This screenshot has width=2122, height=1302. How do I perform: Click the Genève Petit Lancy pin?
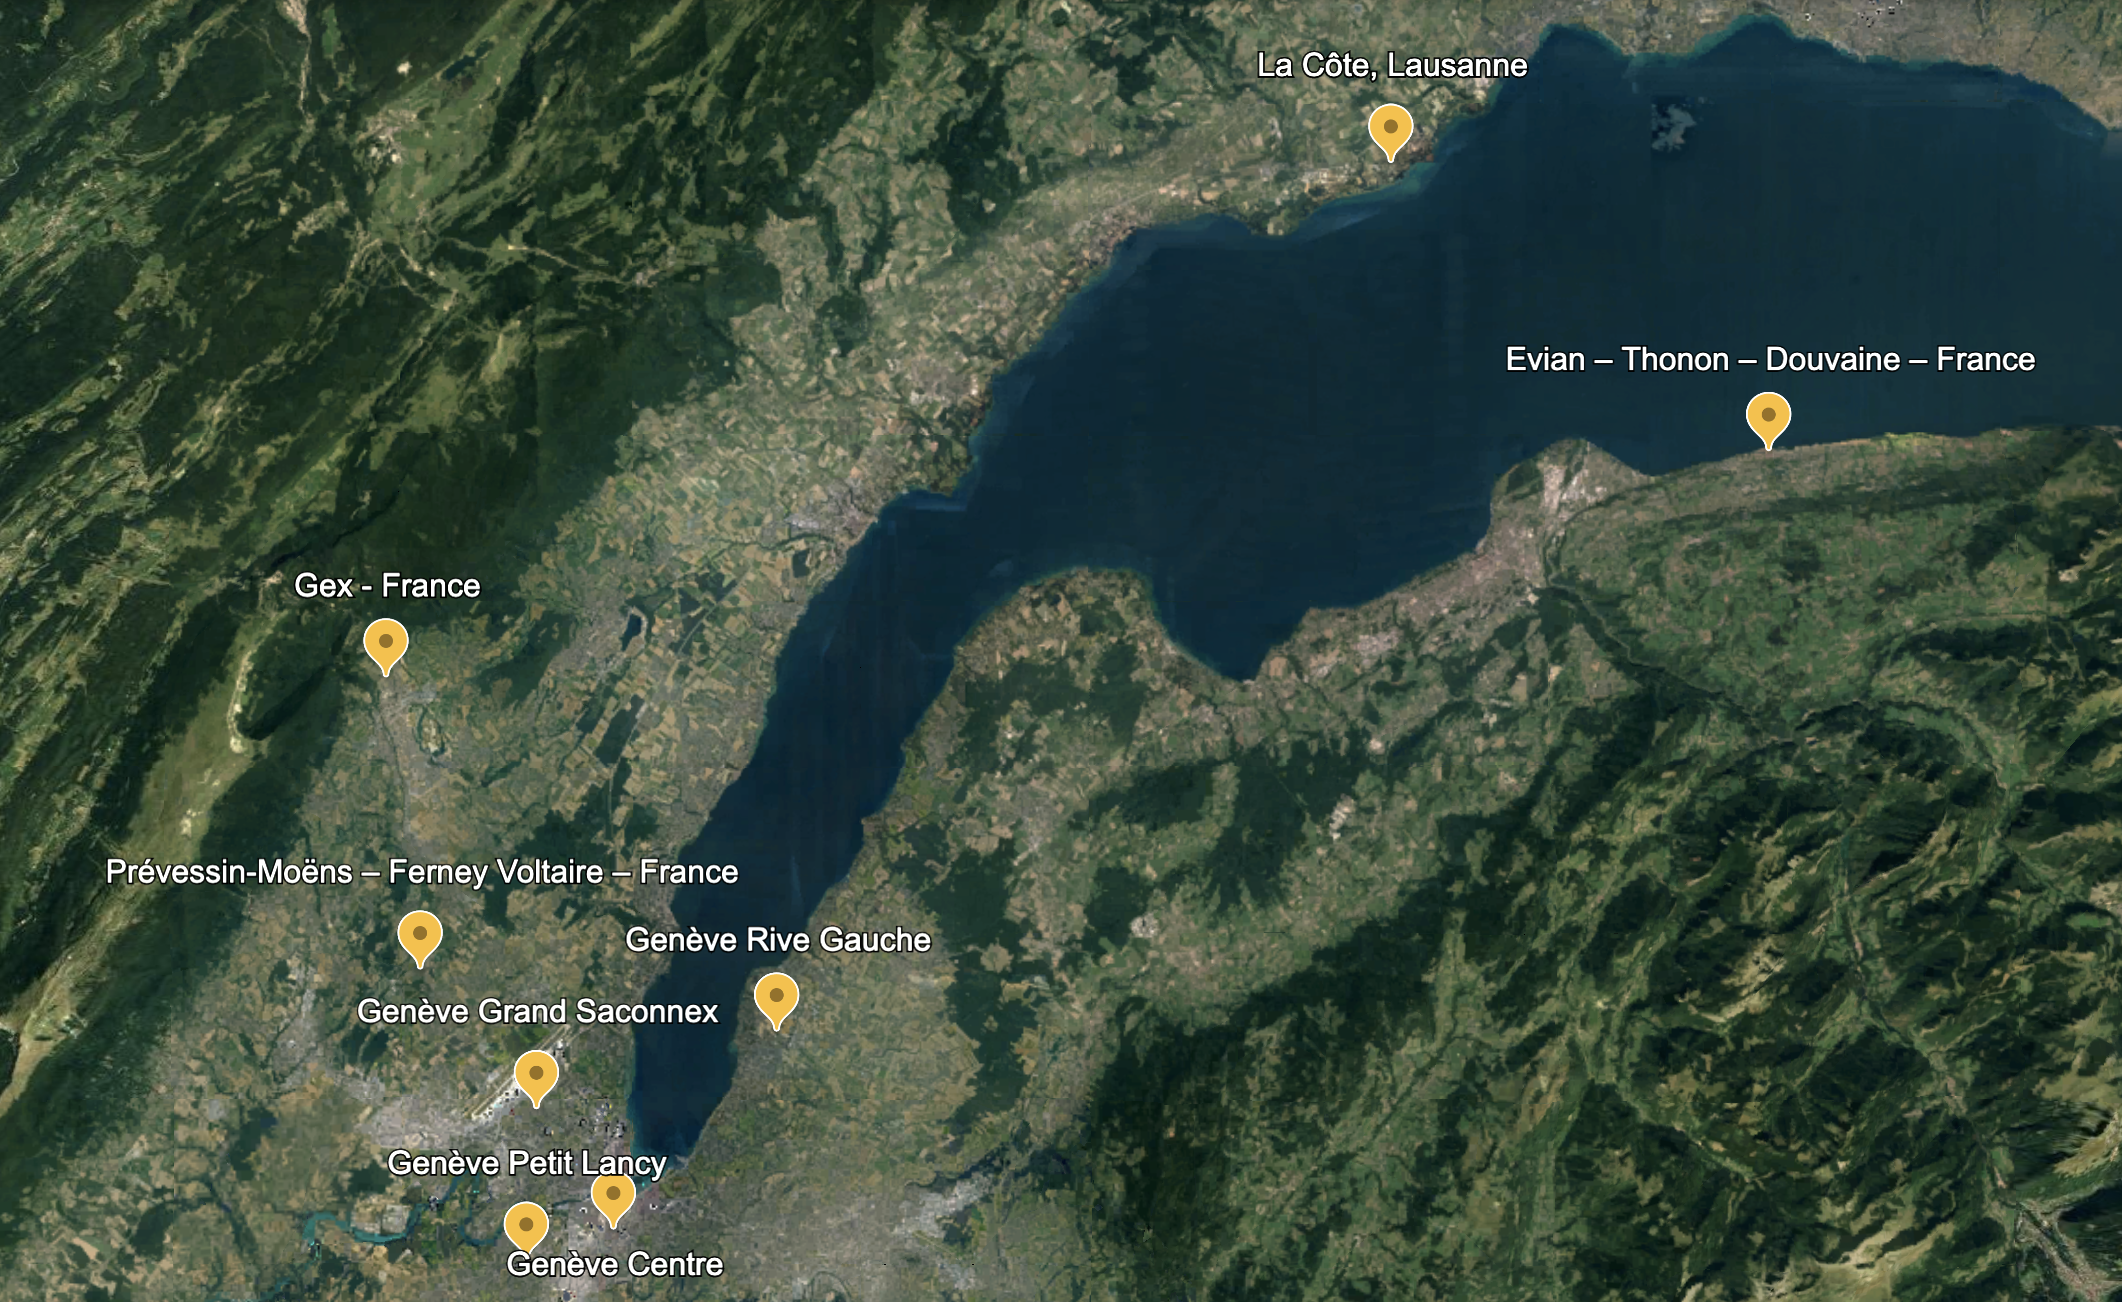pos(526,1226)
